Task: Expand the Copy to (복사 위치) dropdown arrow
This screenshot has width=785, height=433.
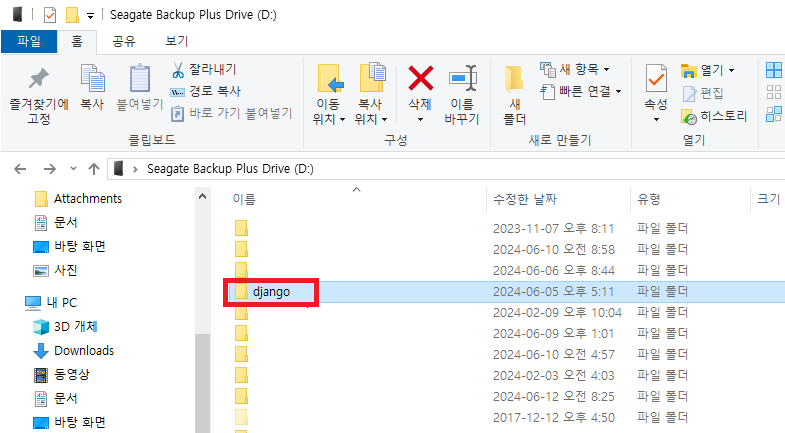Action: 384,120
